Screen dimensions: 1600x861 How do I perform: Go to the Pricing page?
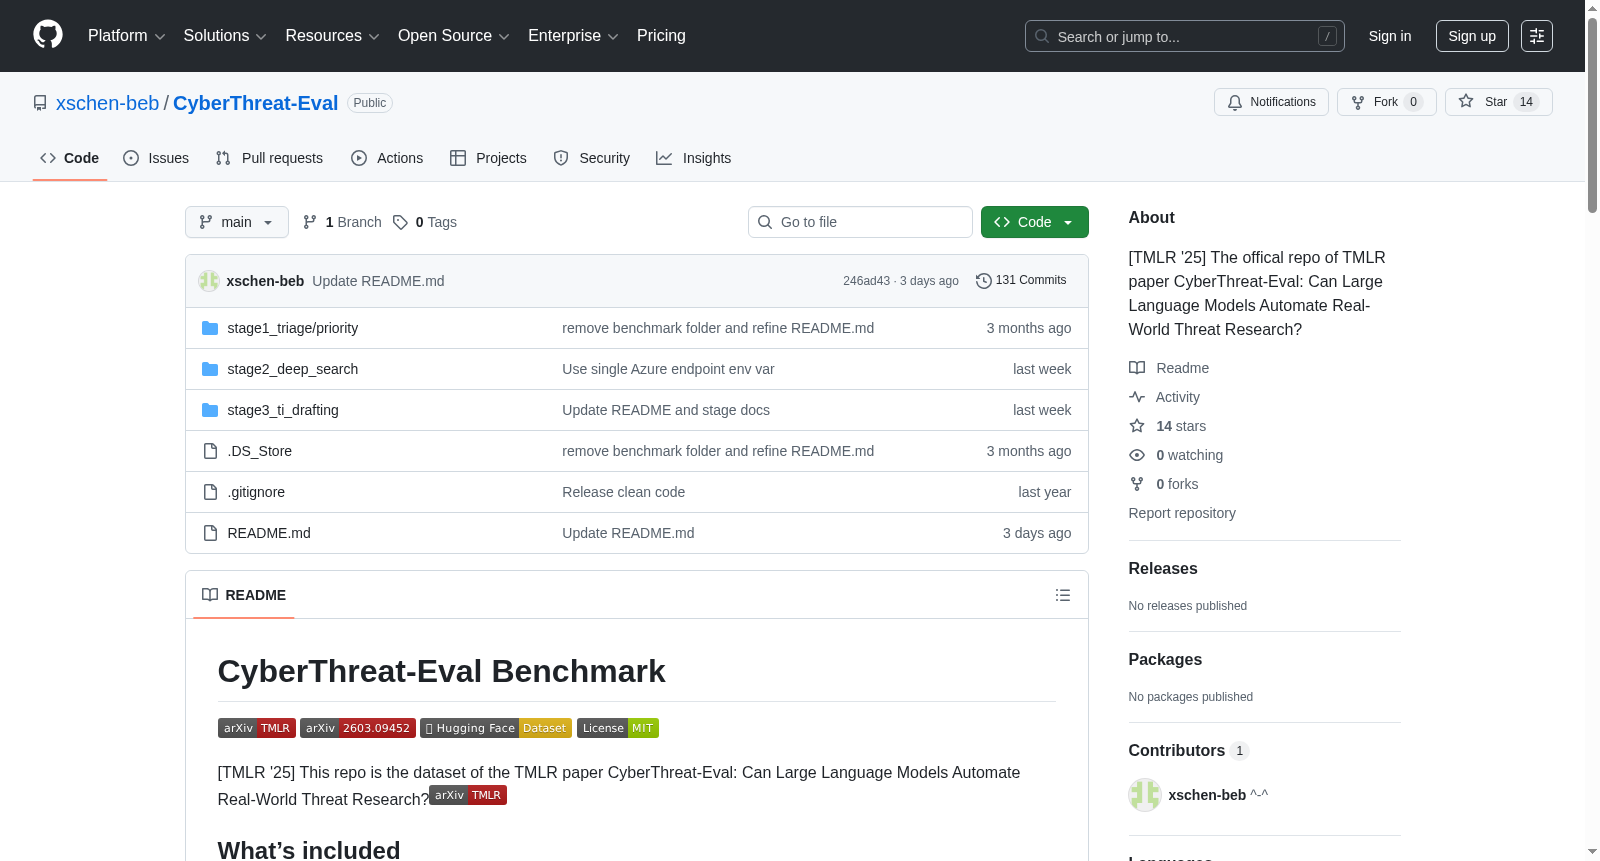[661, 36]
